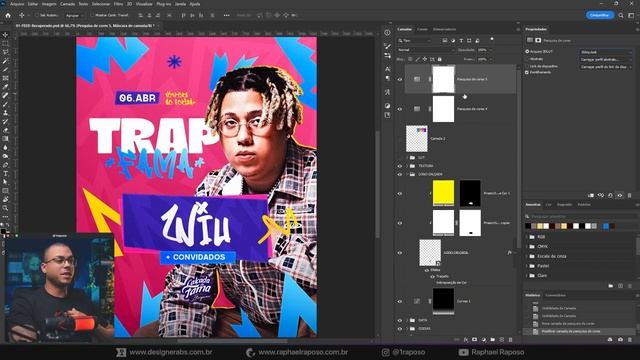Screen dimensions: 640x360
Task: Hide the yellow fill layer
Action: 400,193
